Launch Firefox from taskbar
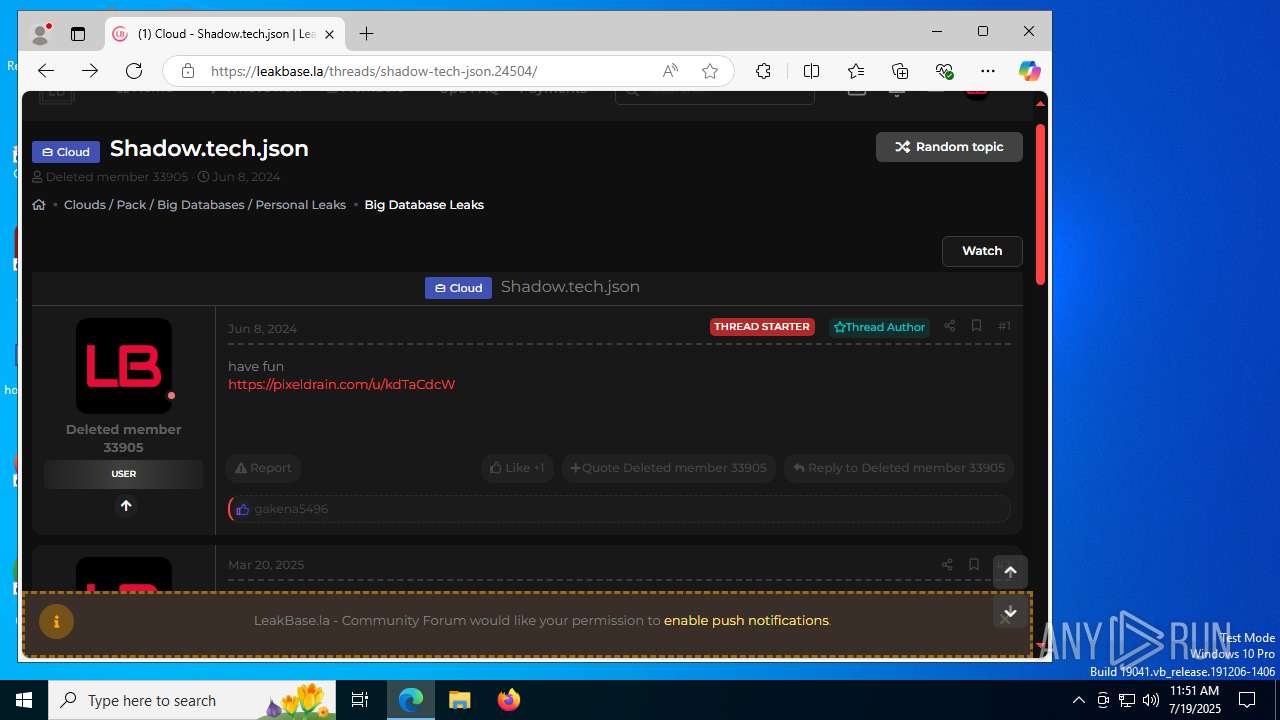Image resolution: width=1280 pixels, height=720 pixels. coord(509,700)
